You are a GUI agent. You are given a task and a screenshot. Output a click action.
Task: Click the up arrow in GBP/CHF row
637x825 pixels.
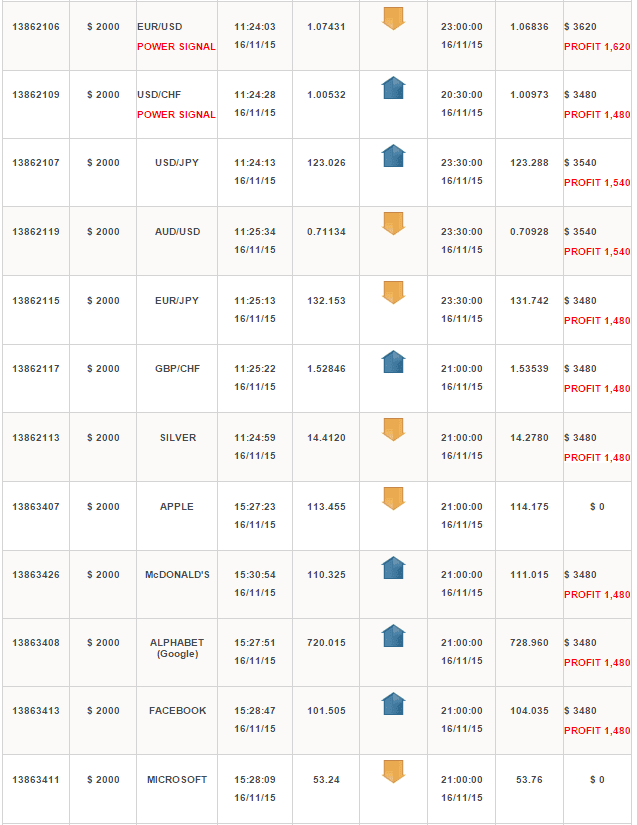[393, 362]
